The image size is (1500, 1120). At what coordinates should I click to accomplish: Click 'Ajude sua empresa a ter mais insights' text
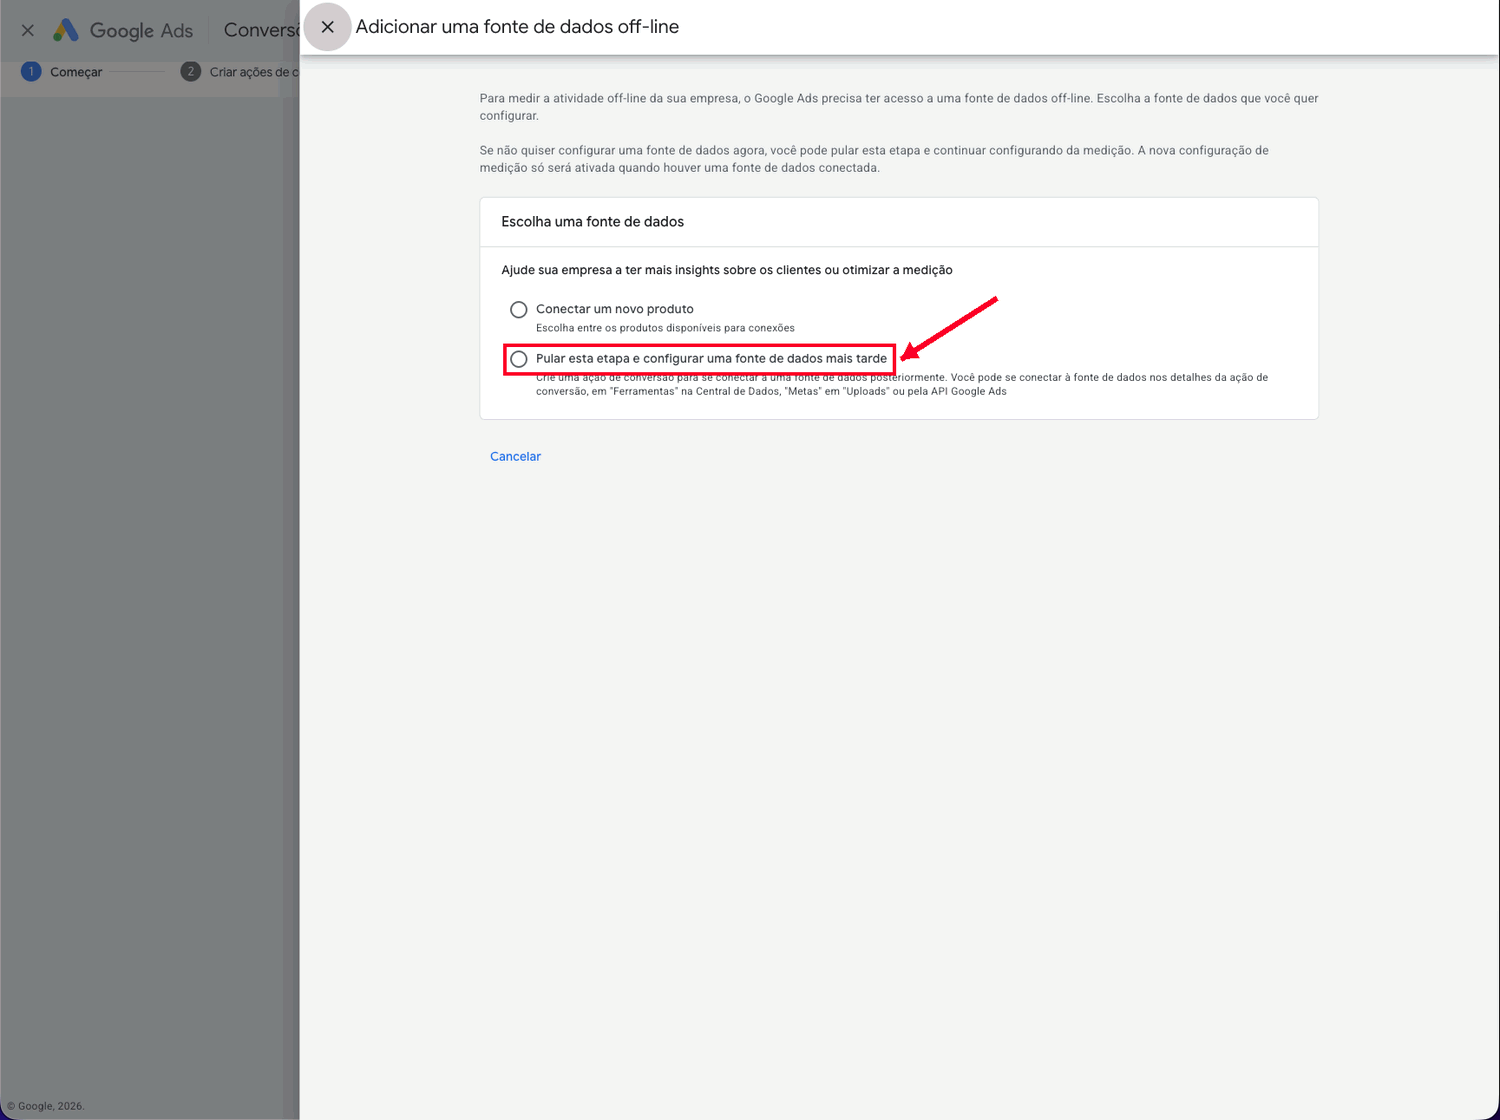point(727,270)
